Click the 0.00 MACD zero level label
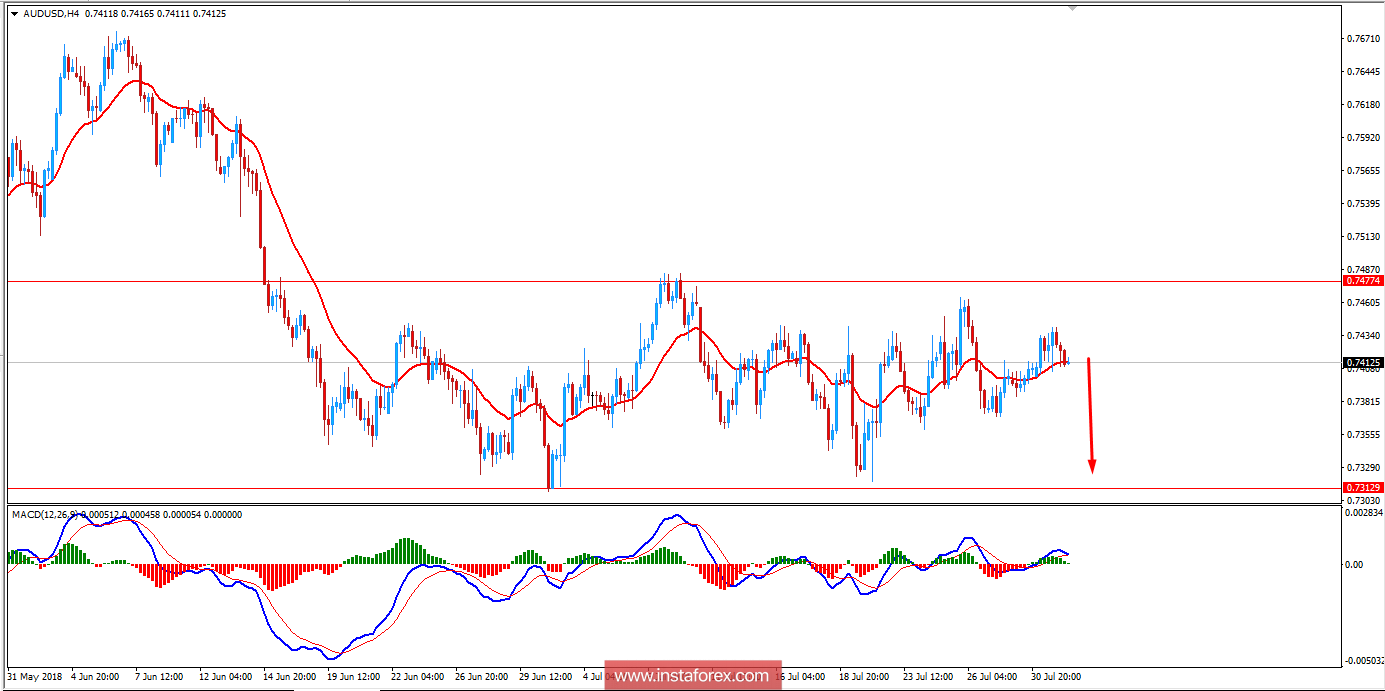 coord(1353,565)
